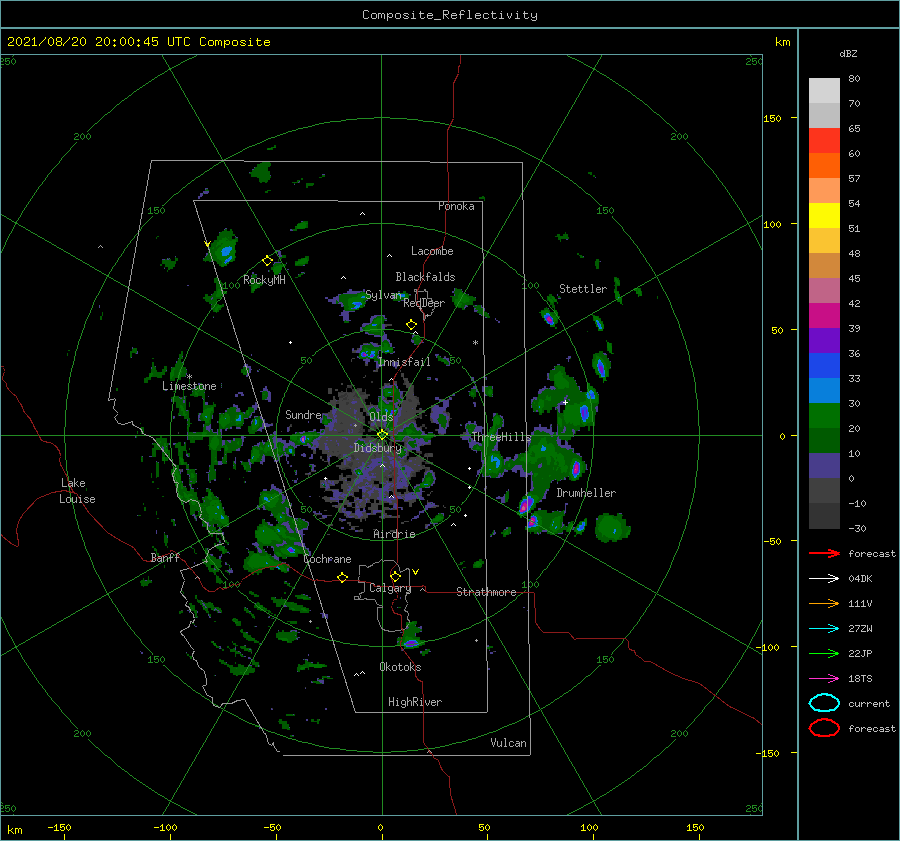900x841 pixels.
Task: Click the Stettler town label
Action: point(583,289)
